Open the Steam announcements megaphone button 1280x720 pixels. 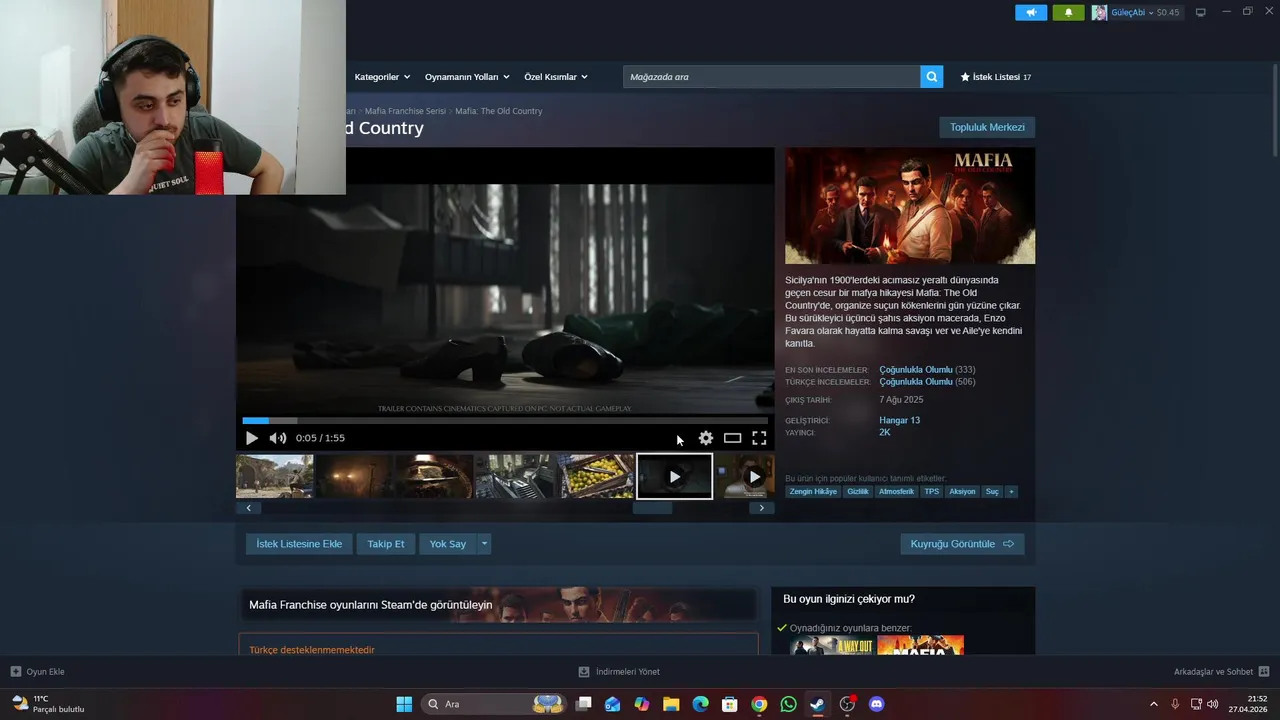pyautogui.click(x=1031, y=12)
